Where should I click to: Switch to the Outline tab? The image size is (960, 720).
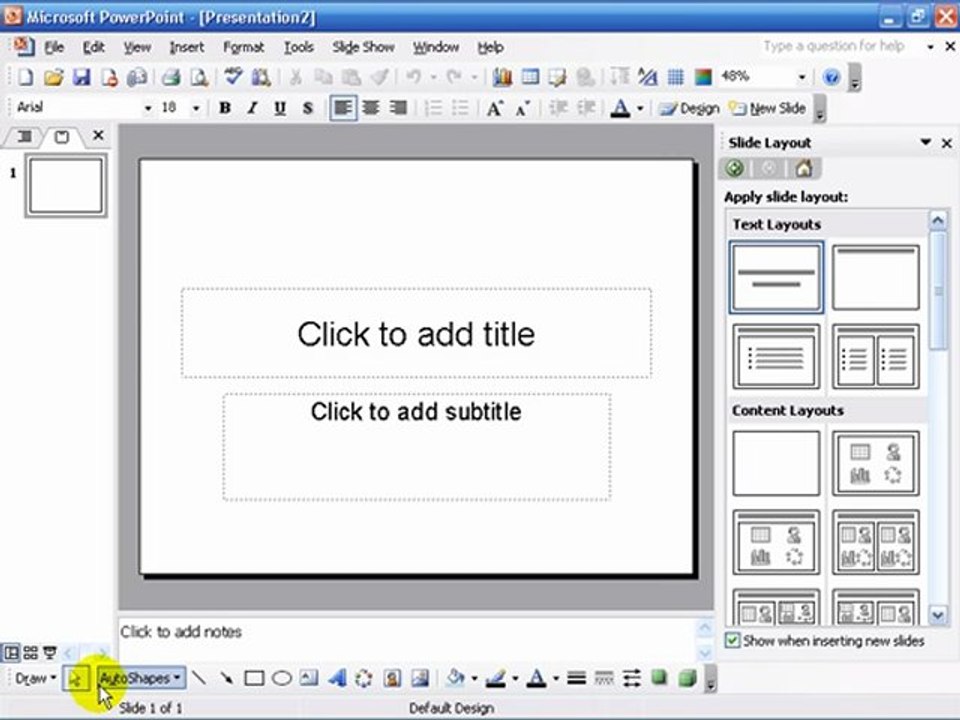click(x=24, y=137)
